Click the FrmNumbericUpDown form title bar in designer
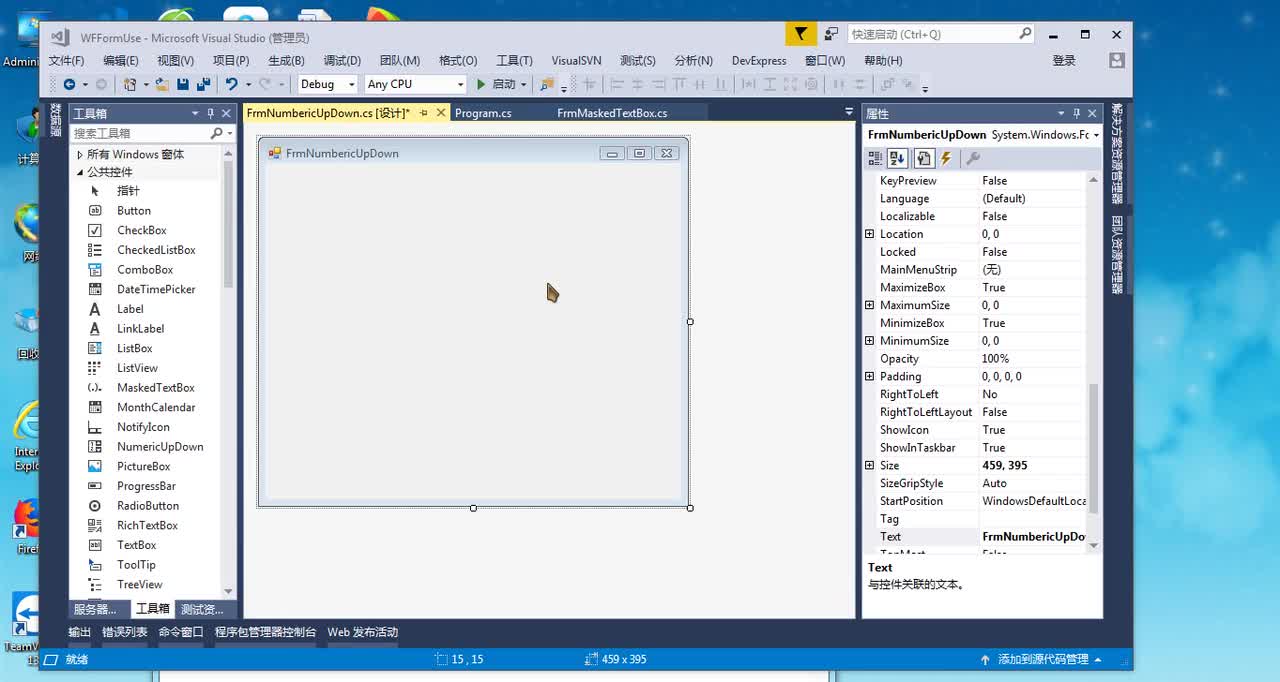This screenshot has height=682, width=1280. coord(473,153)
